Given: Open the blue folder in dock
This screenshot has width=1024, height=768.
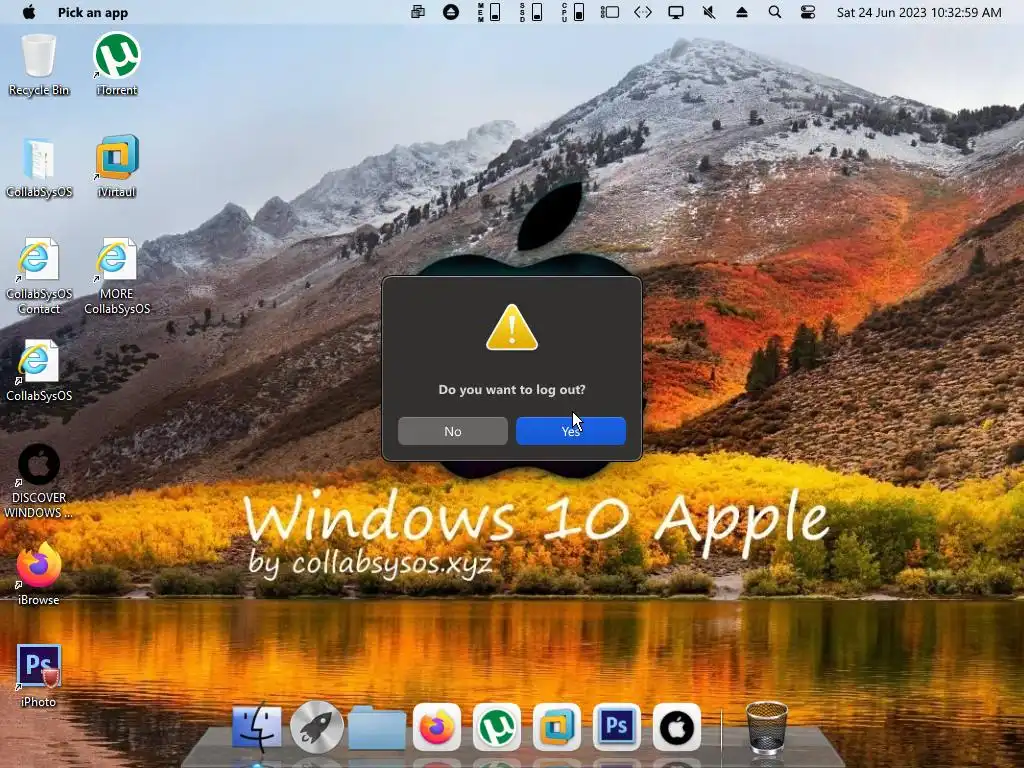Looking at the screenshot, I should pos(377,727).
